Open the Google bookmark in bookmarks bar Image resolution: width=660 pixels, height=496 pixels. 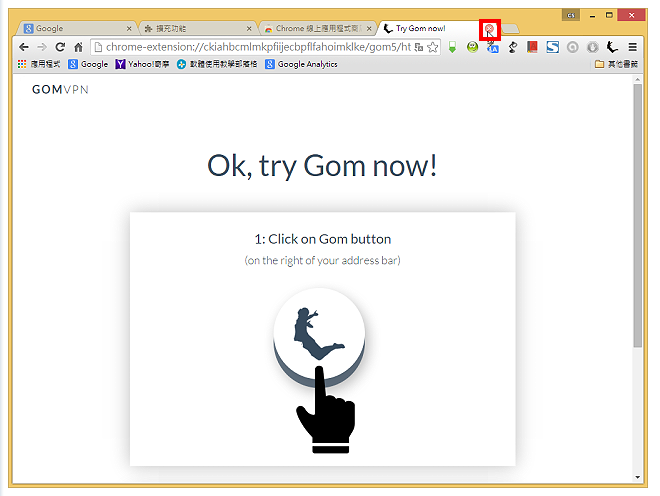[88, 64]
